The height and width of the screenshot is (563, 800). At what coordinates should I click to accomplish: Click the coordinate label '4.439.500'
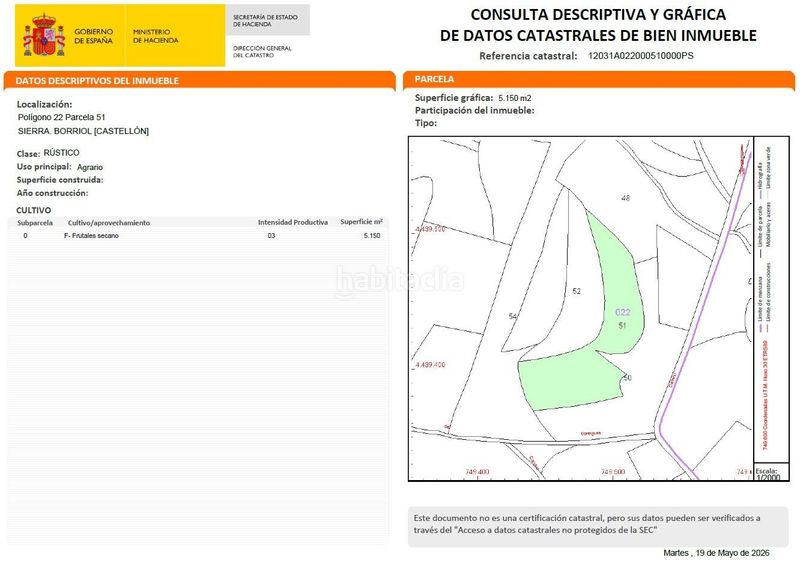point(430,229)
